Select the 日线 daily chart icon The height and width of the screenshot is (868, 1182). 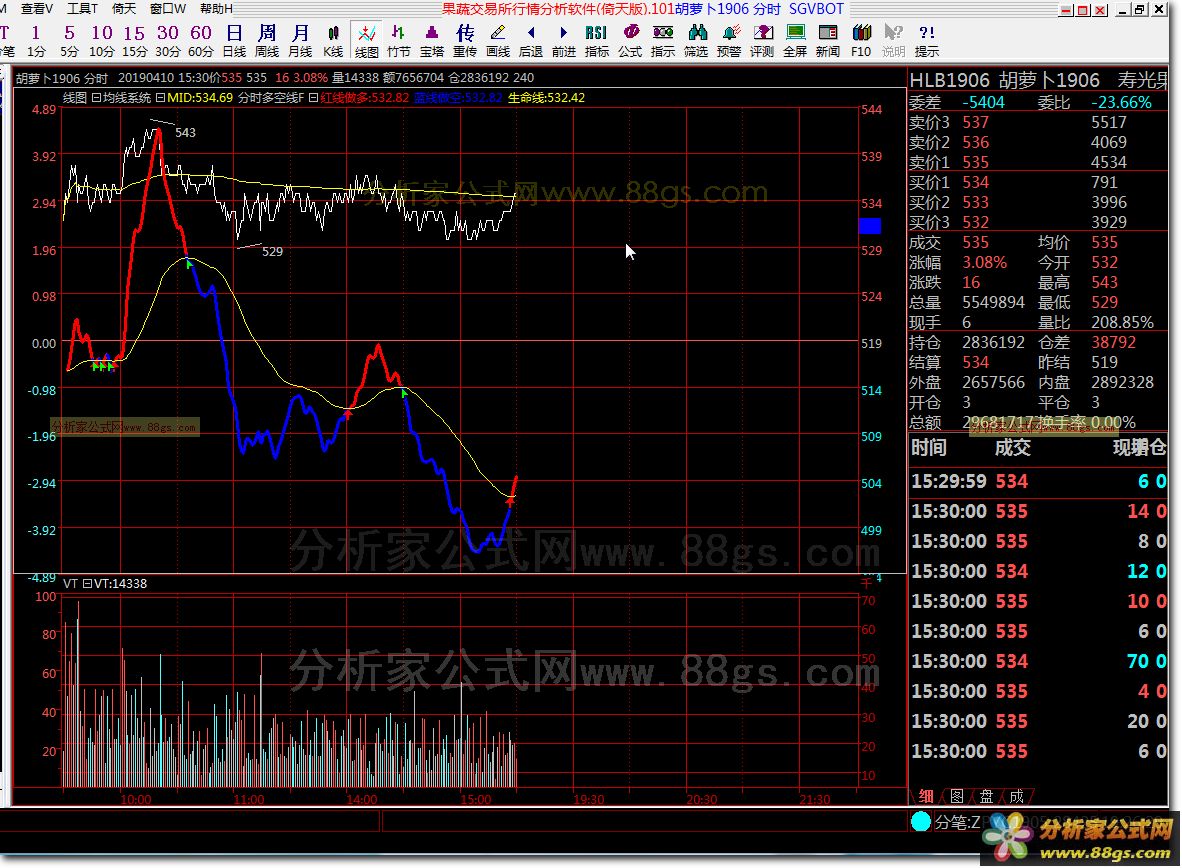click(234, 41)
